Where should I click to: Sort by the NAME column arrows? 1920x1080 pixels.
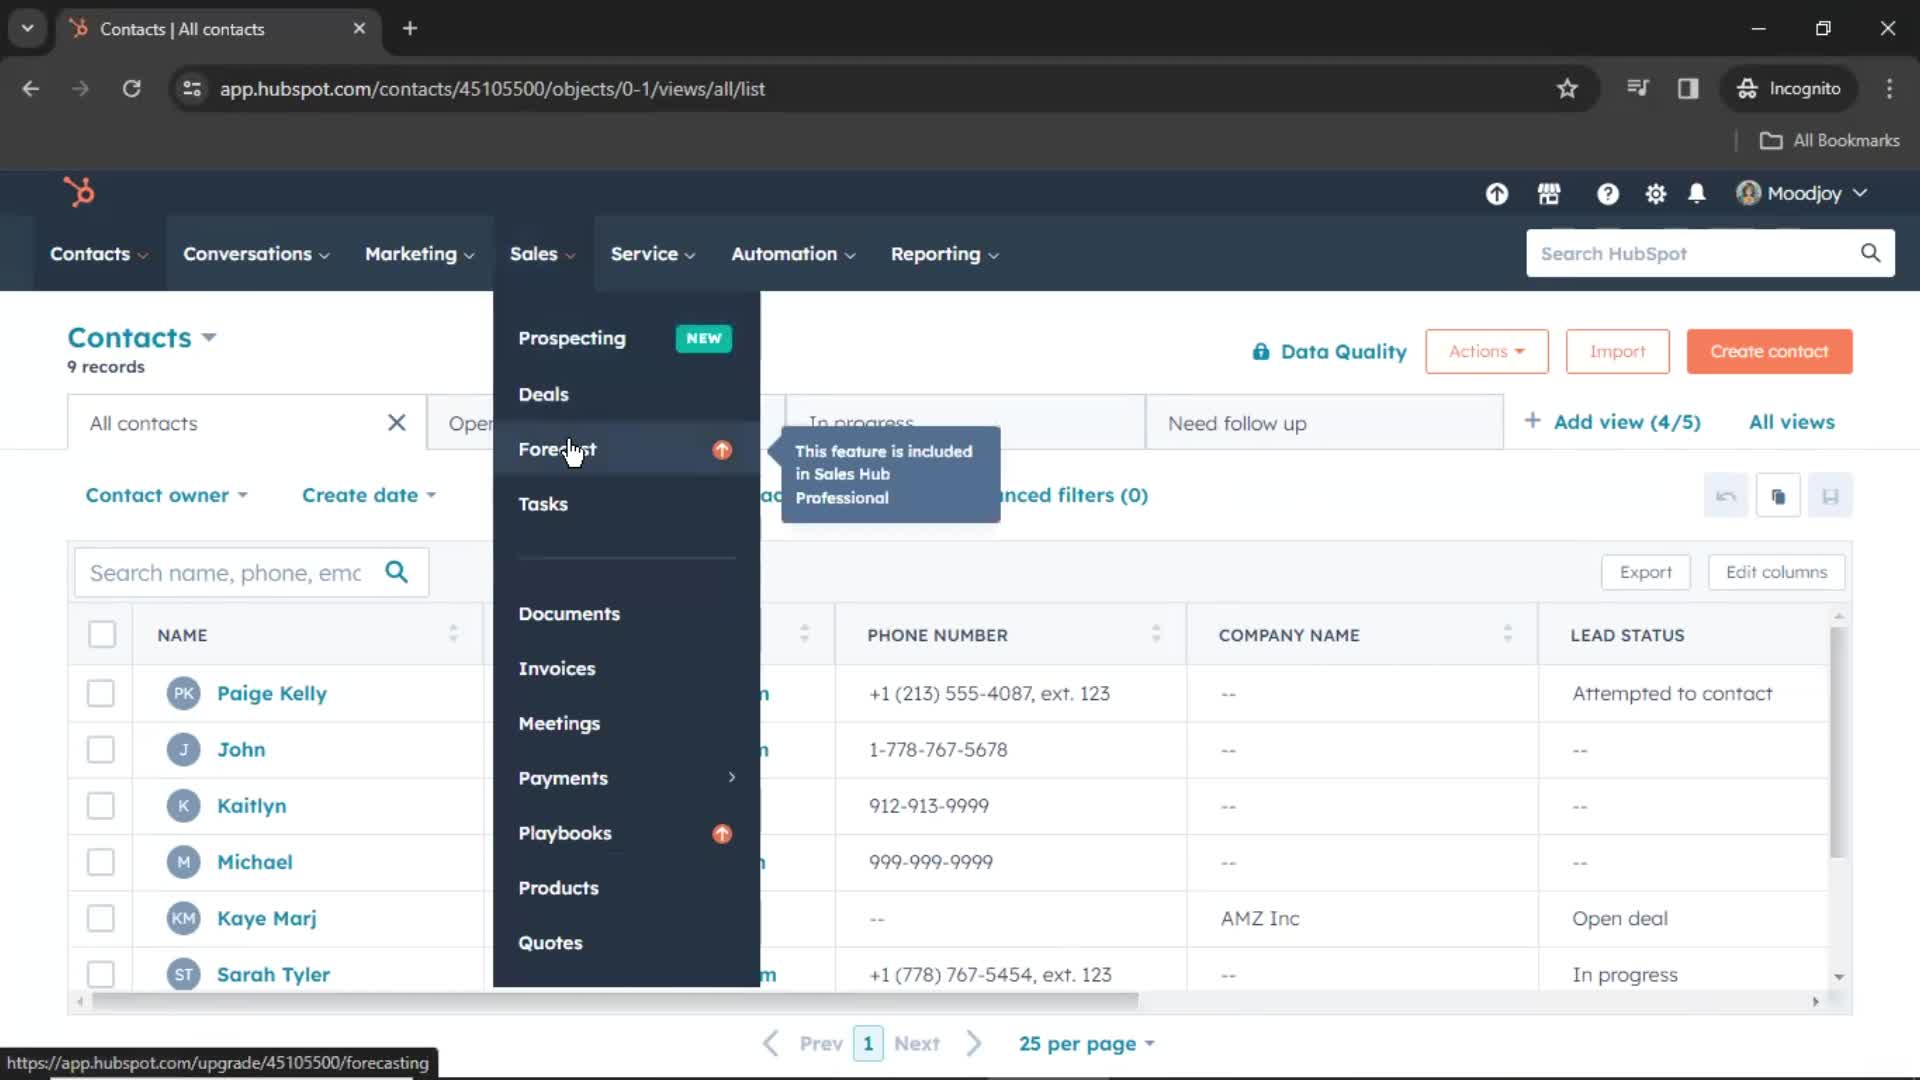(x=453, y=634)
